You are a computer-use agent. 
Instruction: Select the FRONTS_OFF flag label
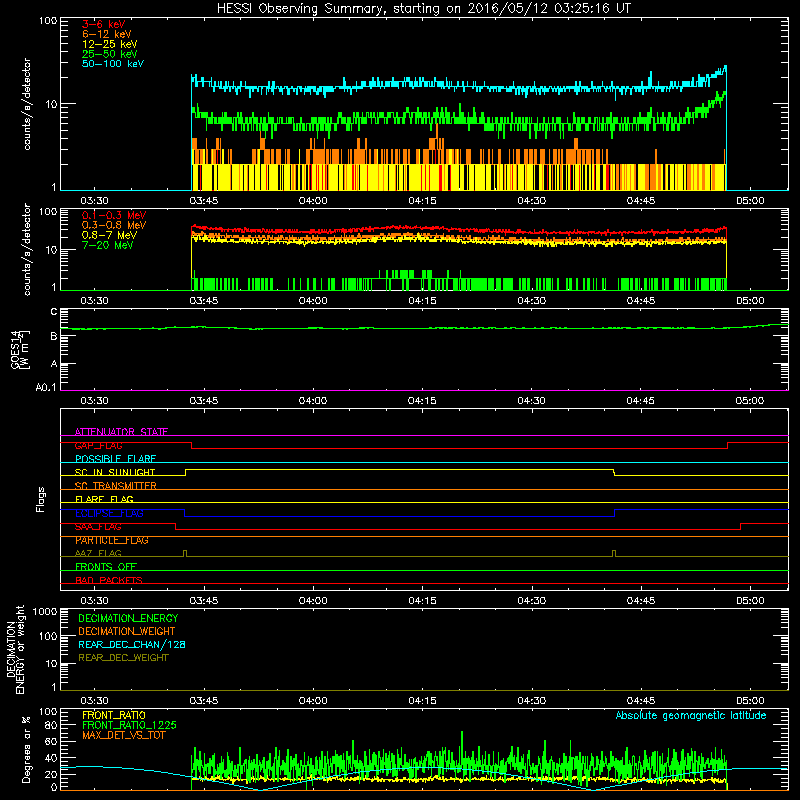(106, 567)
